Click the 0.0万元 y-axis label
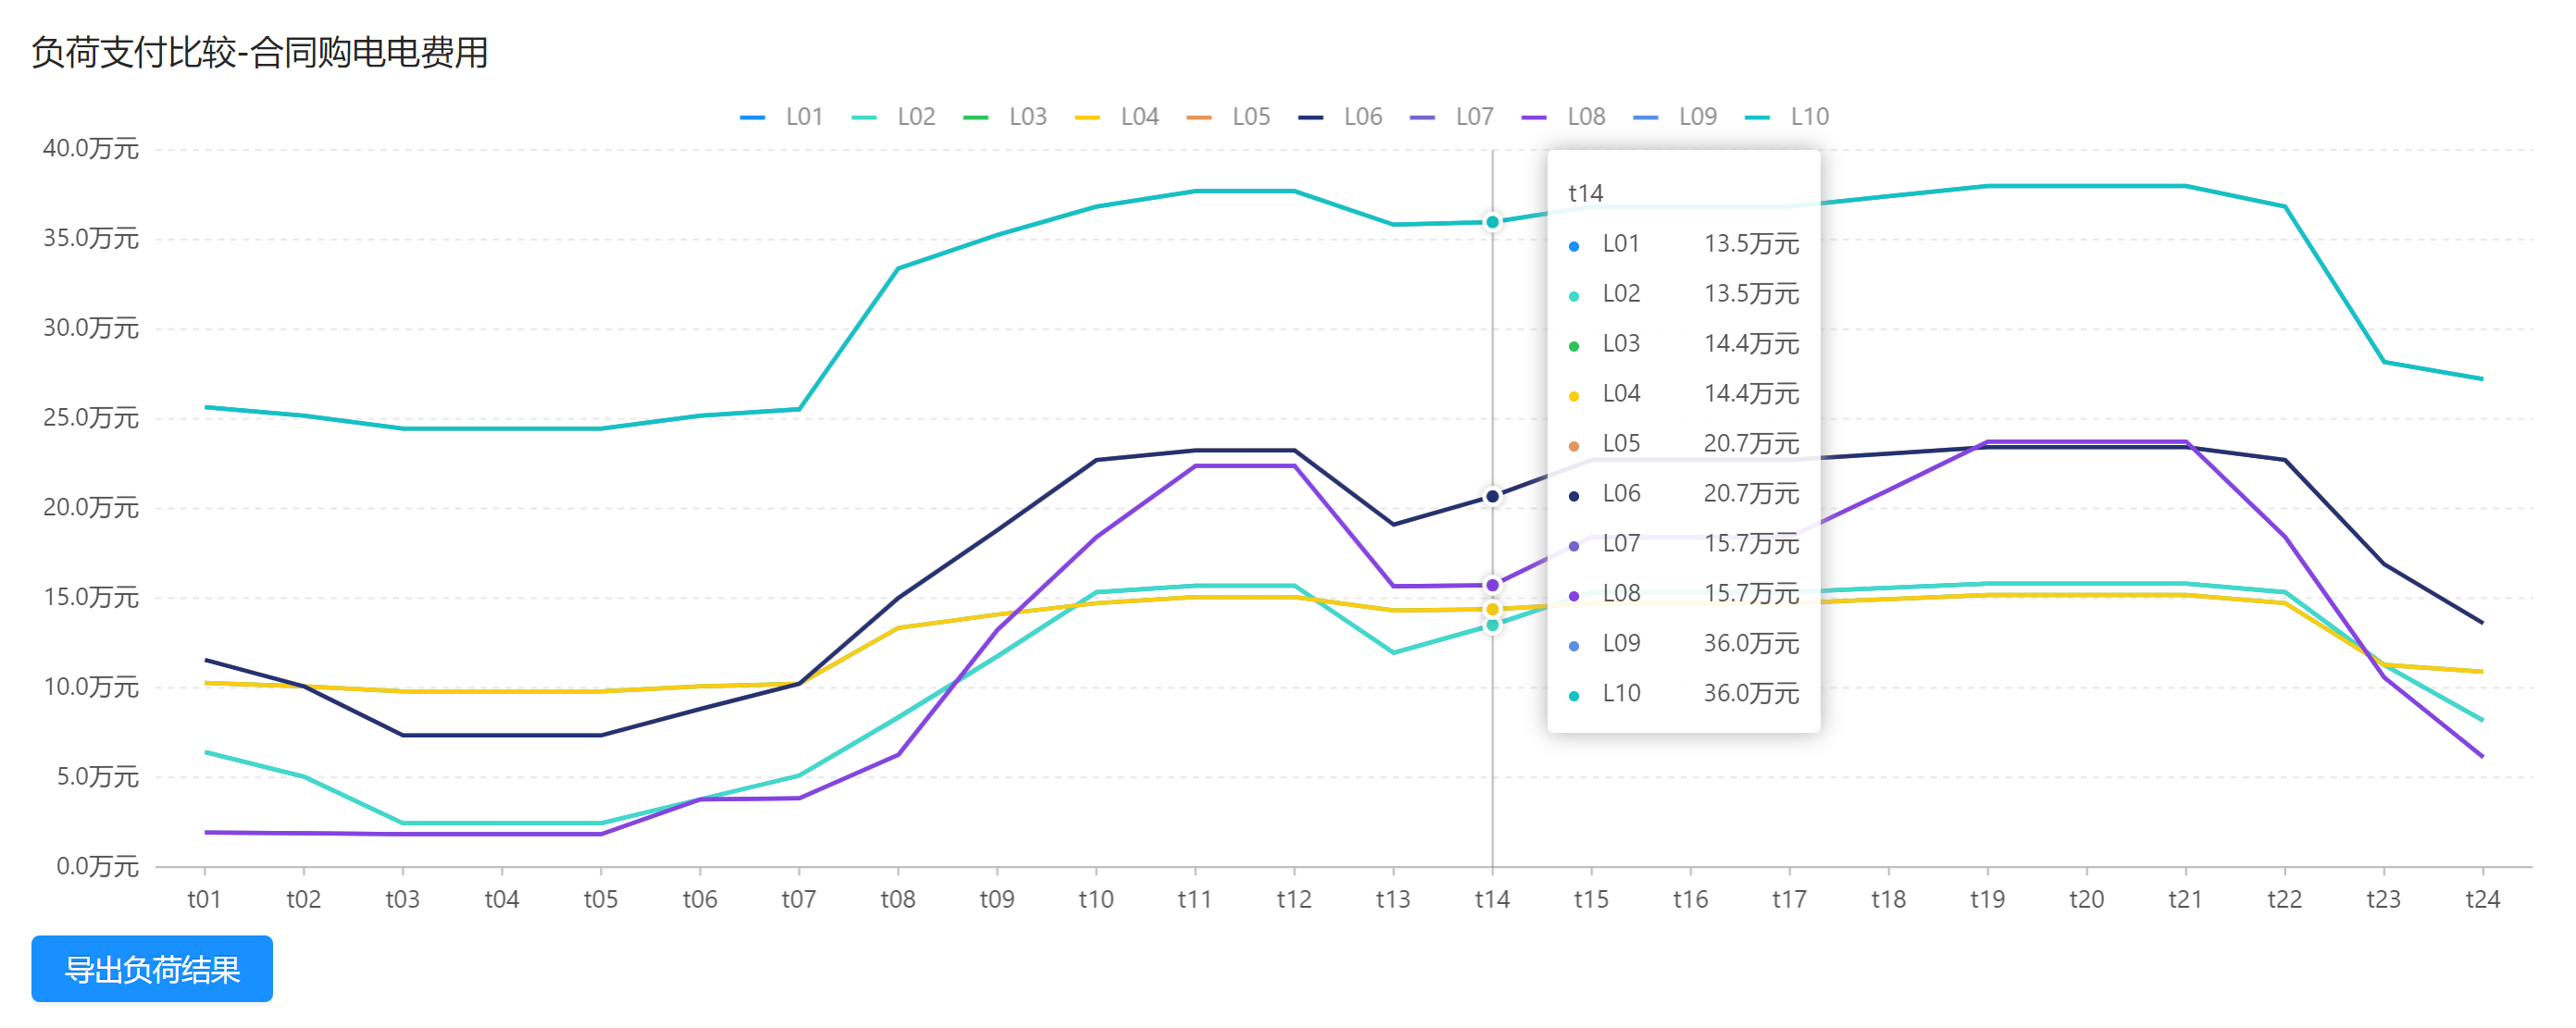Viewport: 2576px width, 1028px height. 97,866
